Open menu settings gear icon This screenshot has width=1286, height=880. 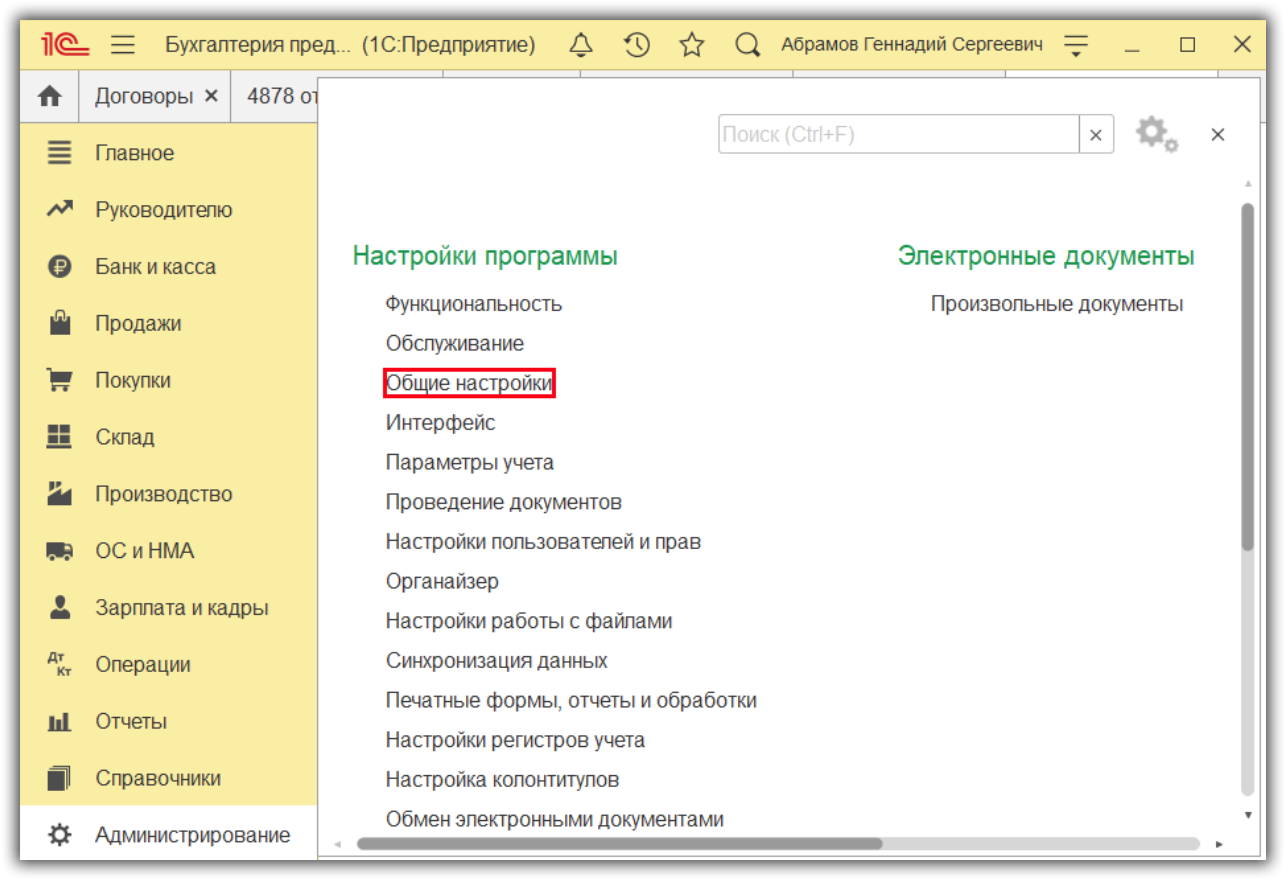(x=1156, y=134)
